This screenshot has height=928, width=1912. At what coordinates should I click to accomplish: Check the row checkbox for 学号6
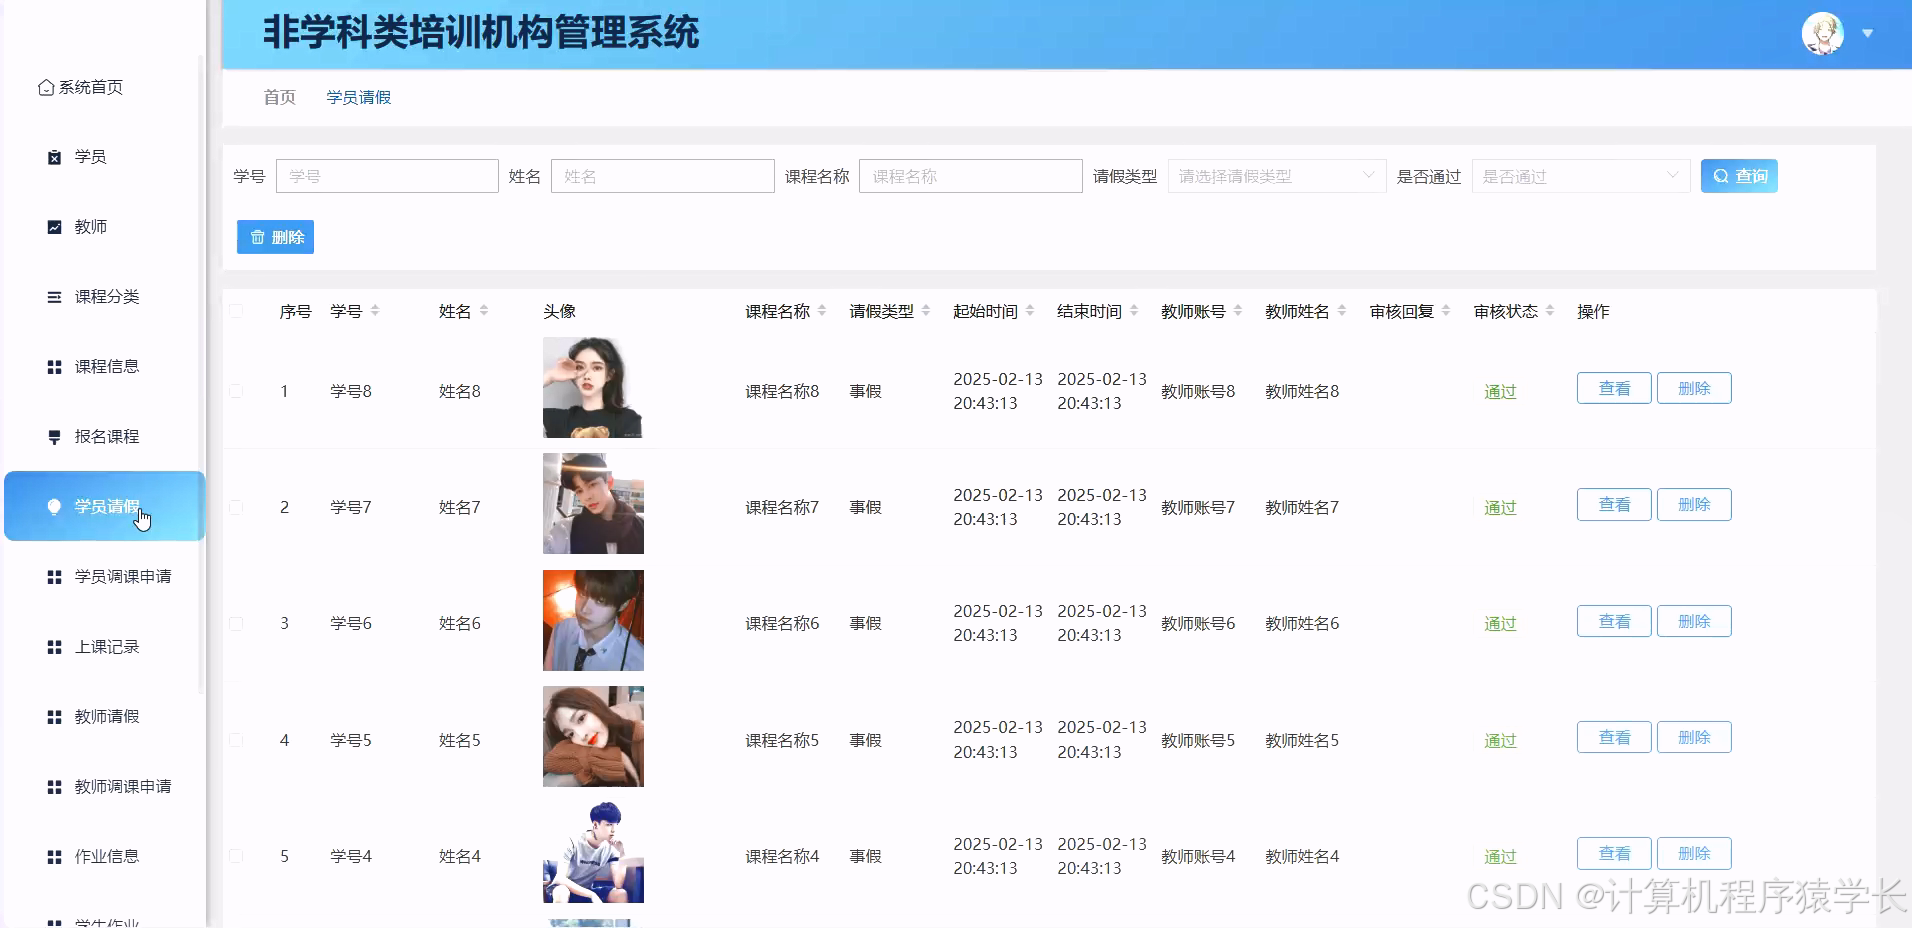(236, 622)
